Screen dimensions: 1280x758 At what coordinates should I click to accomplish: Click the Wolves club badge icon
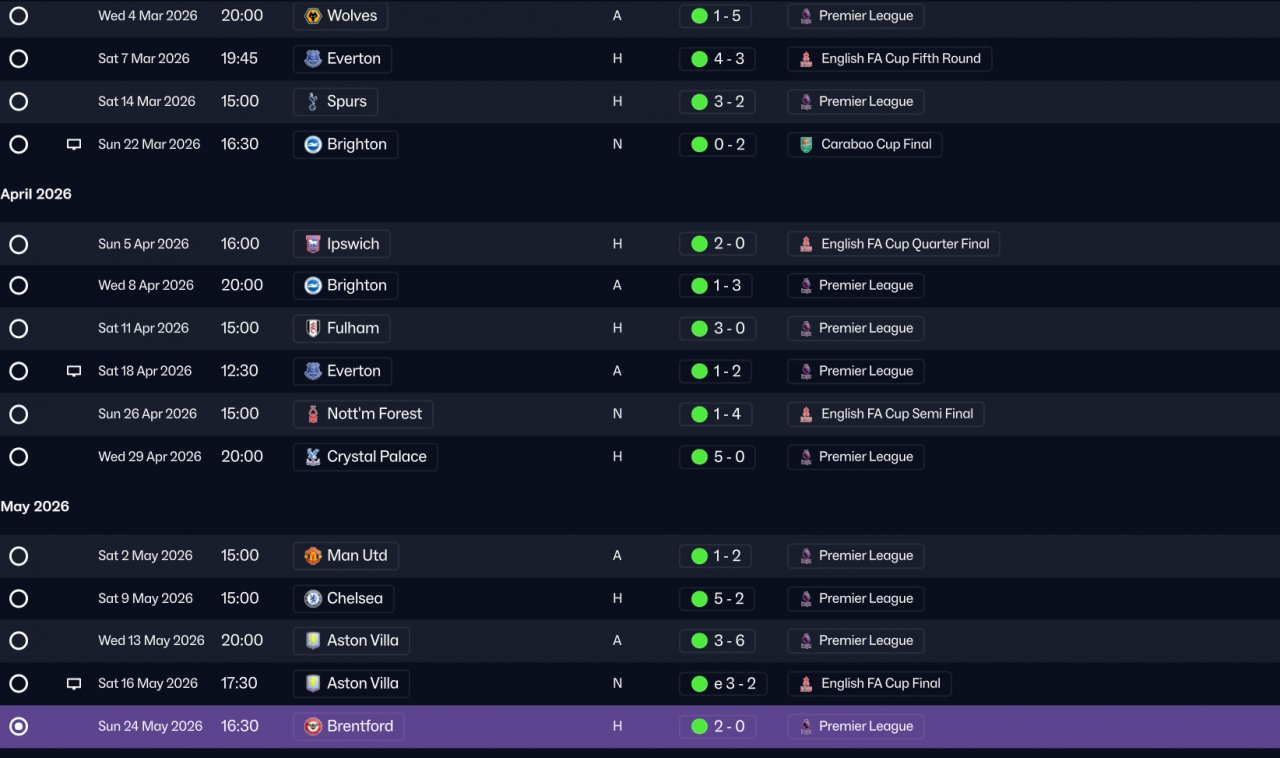[313, 16]
